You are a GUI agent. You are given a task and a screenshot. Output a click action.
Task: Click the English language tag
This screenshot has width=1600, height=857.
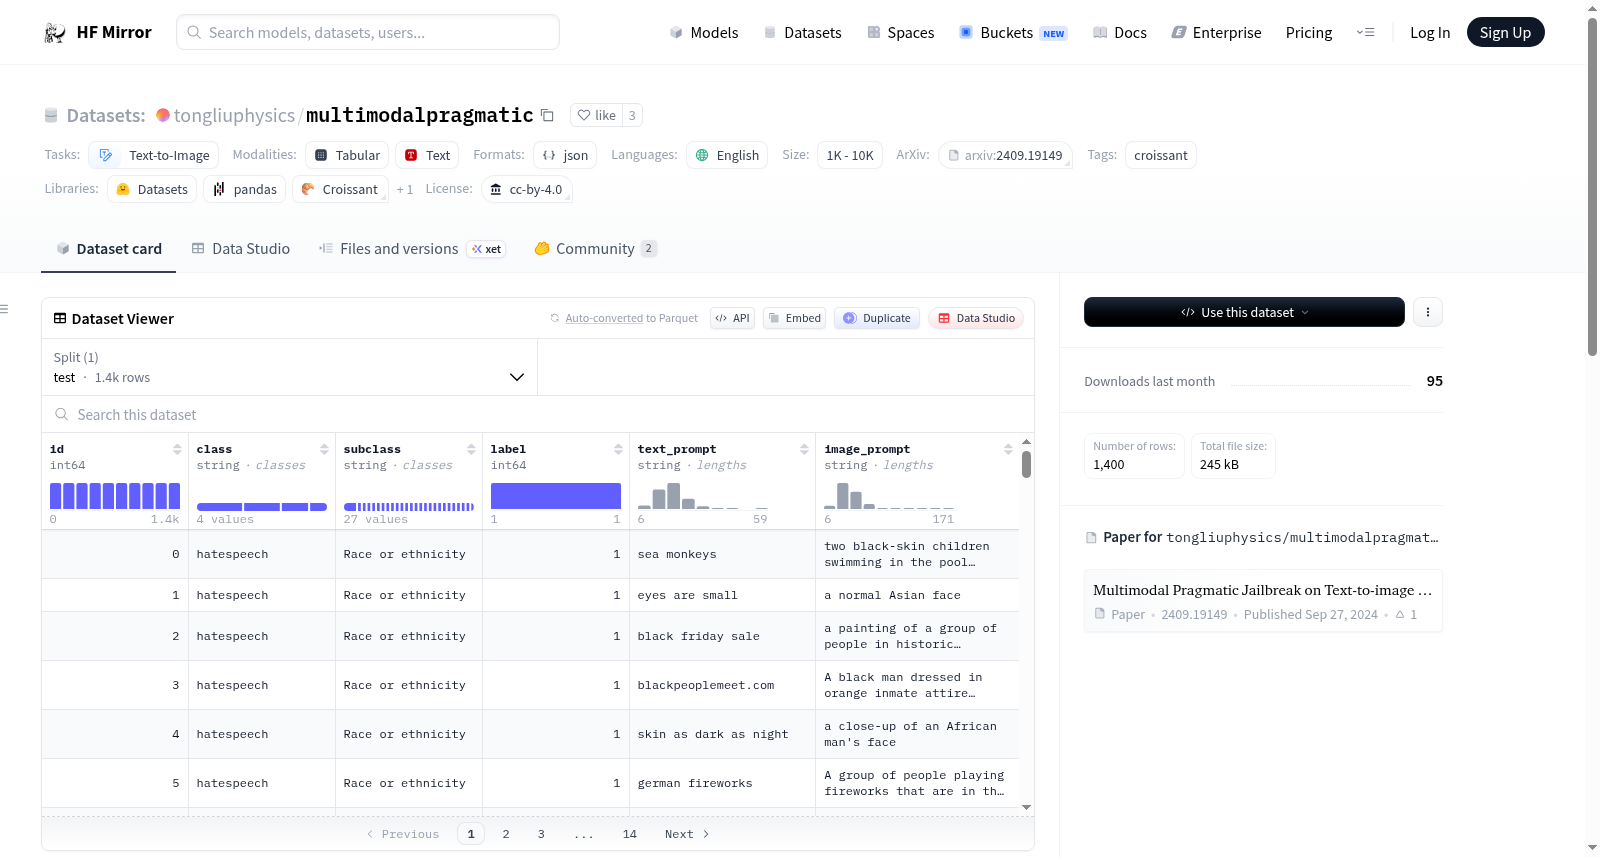pyautogui.click(x=727, y=155)
